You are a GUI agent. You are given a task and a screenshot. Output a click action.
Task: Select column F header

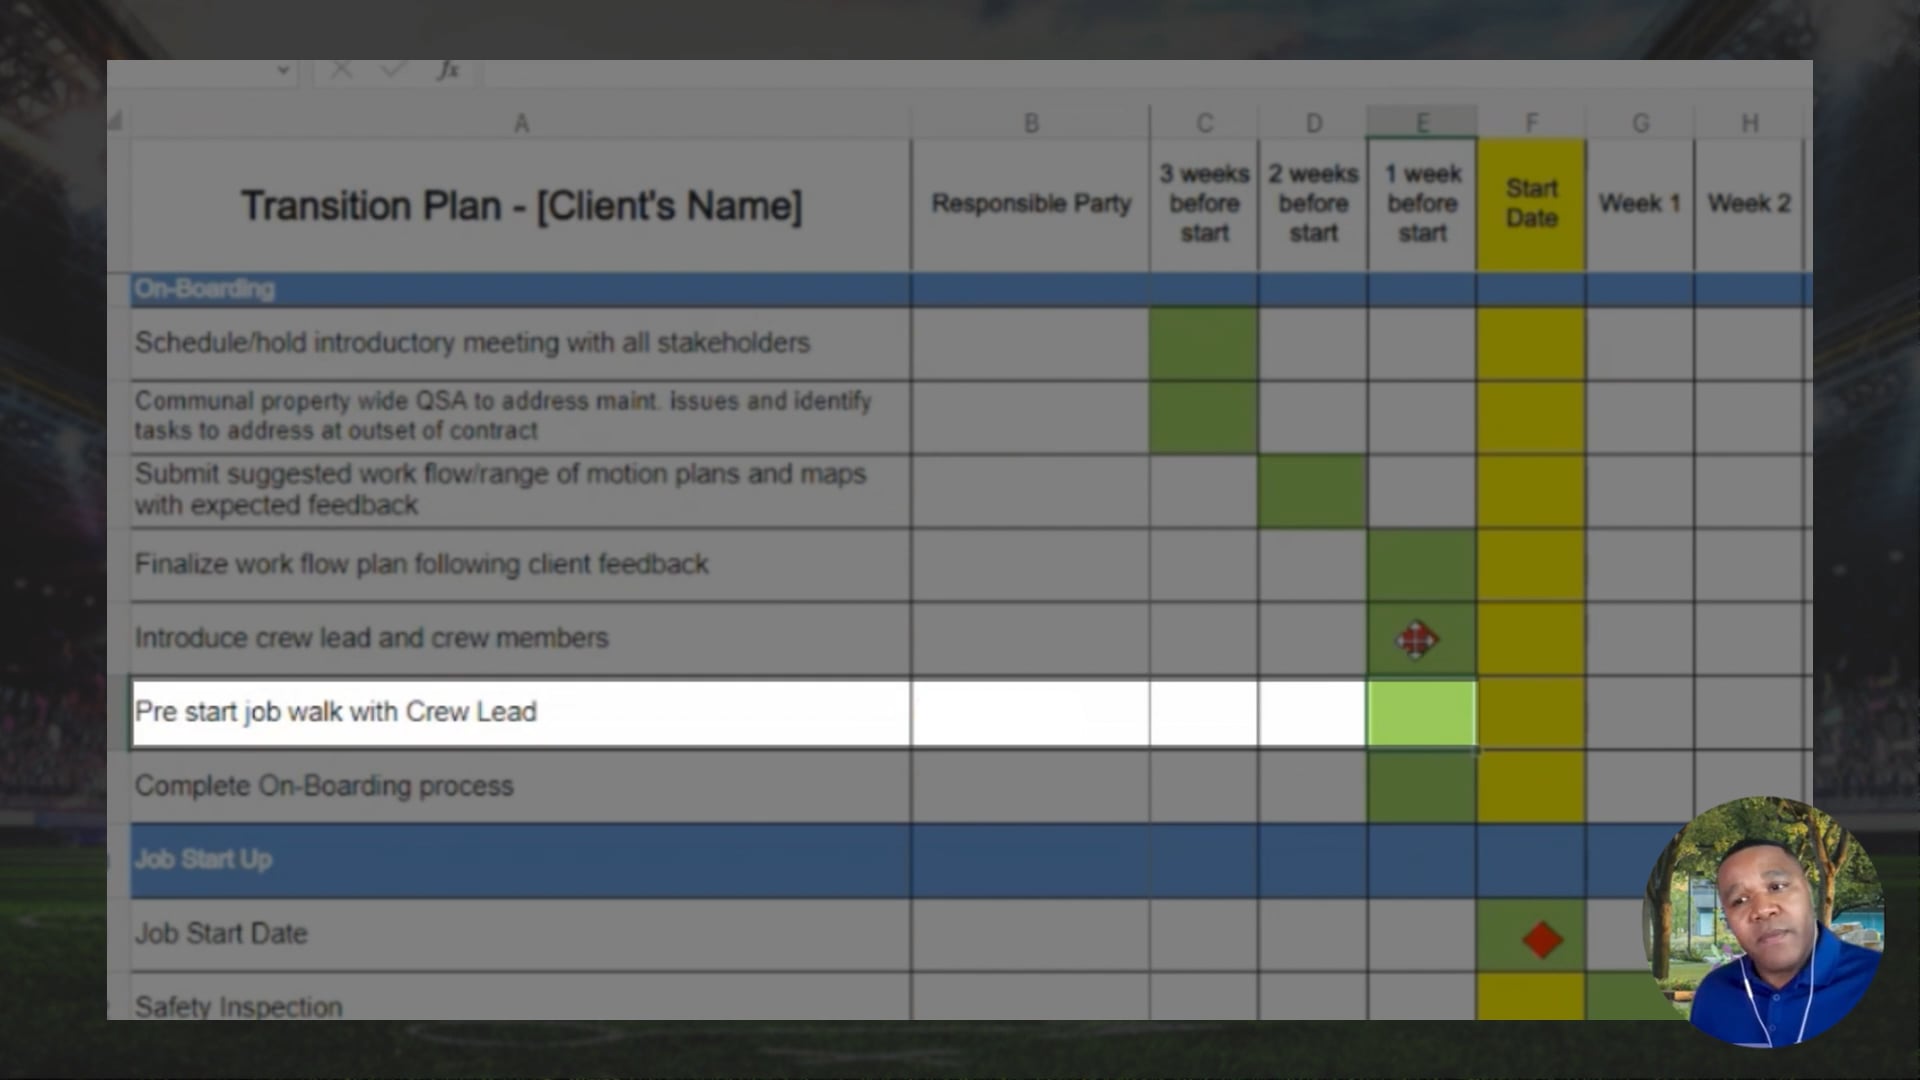coord(1531,123)
